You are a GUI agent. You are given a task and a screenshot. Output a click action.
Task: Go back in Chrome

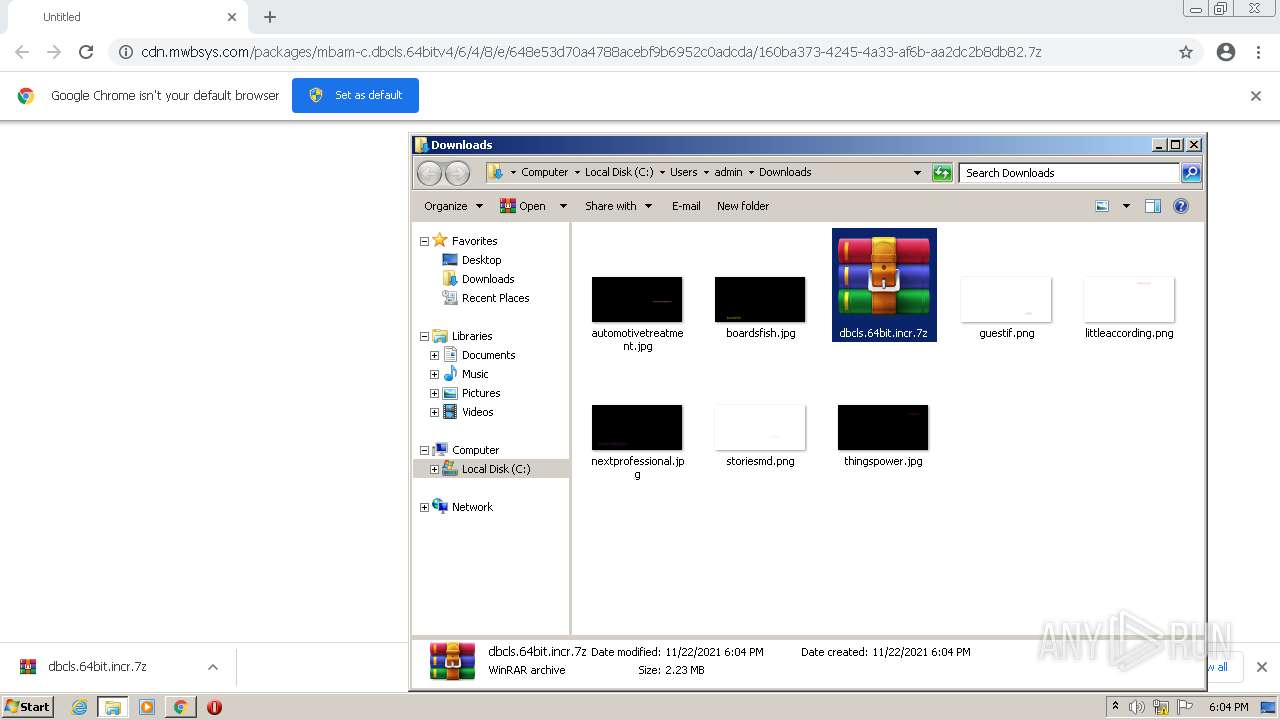22,52
